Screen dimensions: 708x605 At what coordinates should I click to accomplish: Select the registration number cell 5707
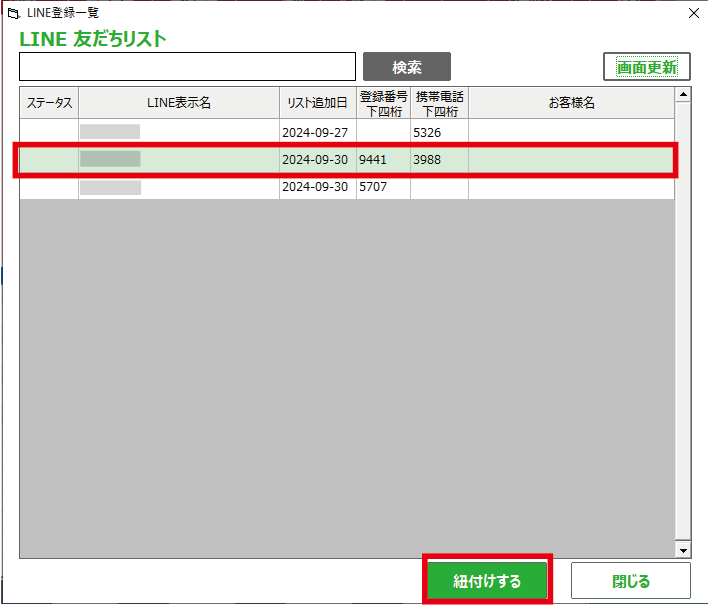[383, 186]
